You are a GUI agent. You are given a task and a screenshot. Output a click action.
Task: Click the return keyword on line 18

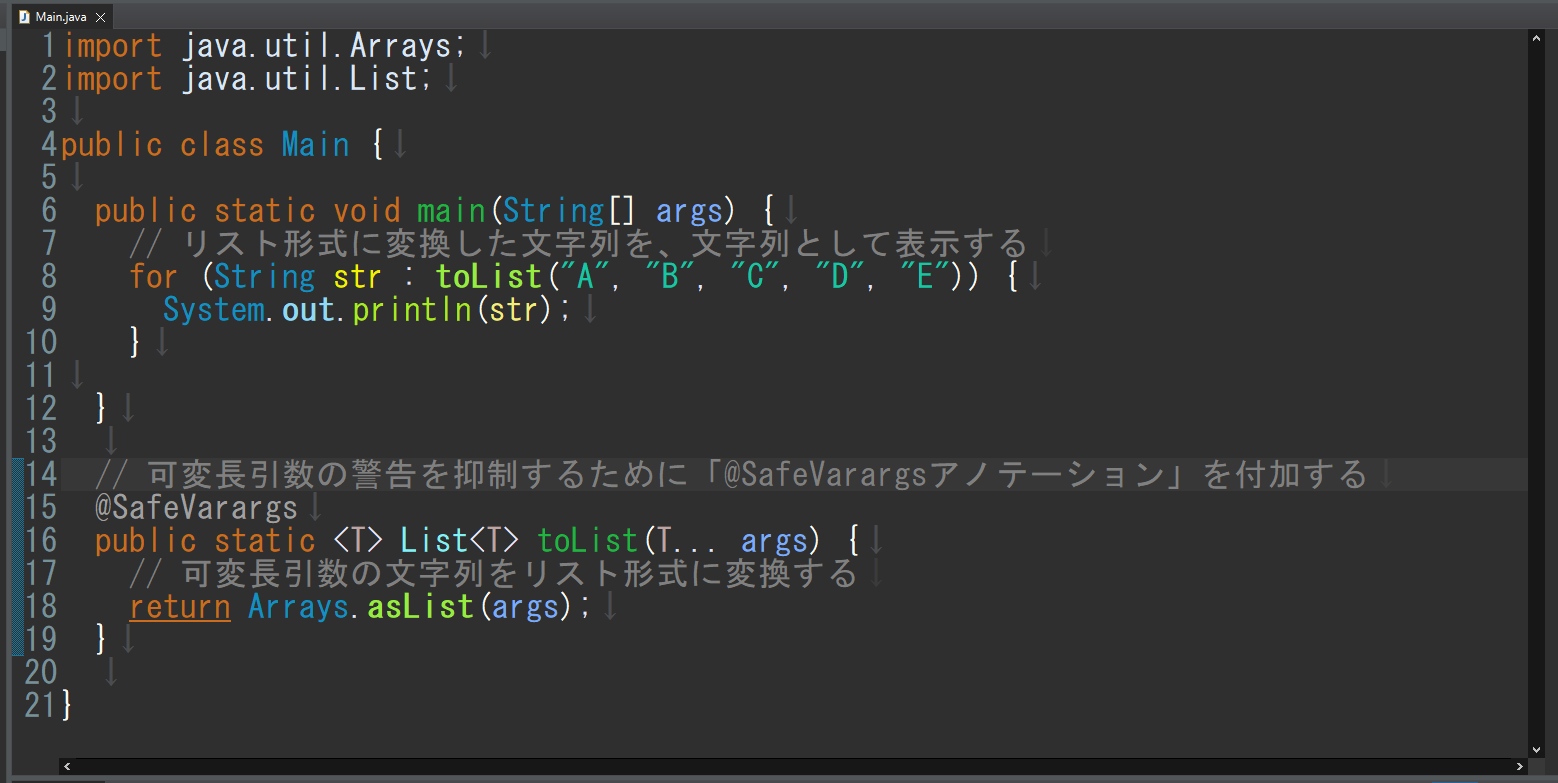click(180, 606)
